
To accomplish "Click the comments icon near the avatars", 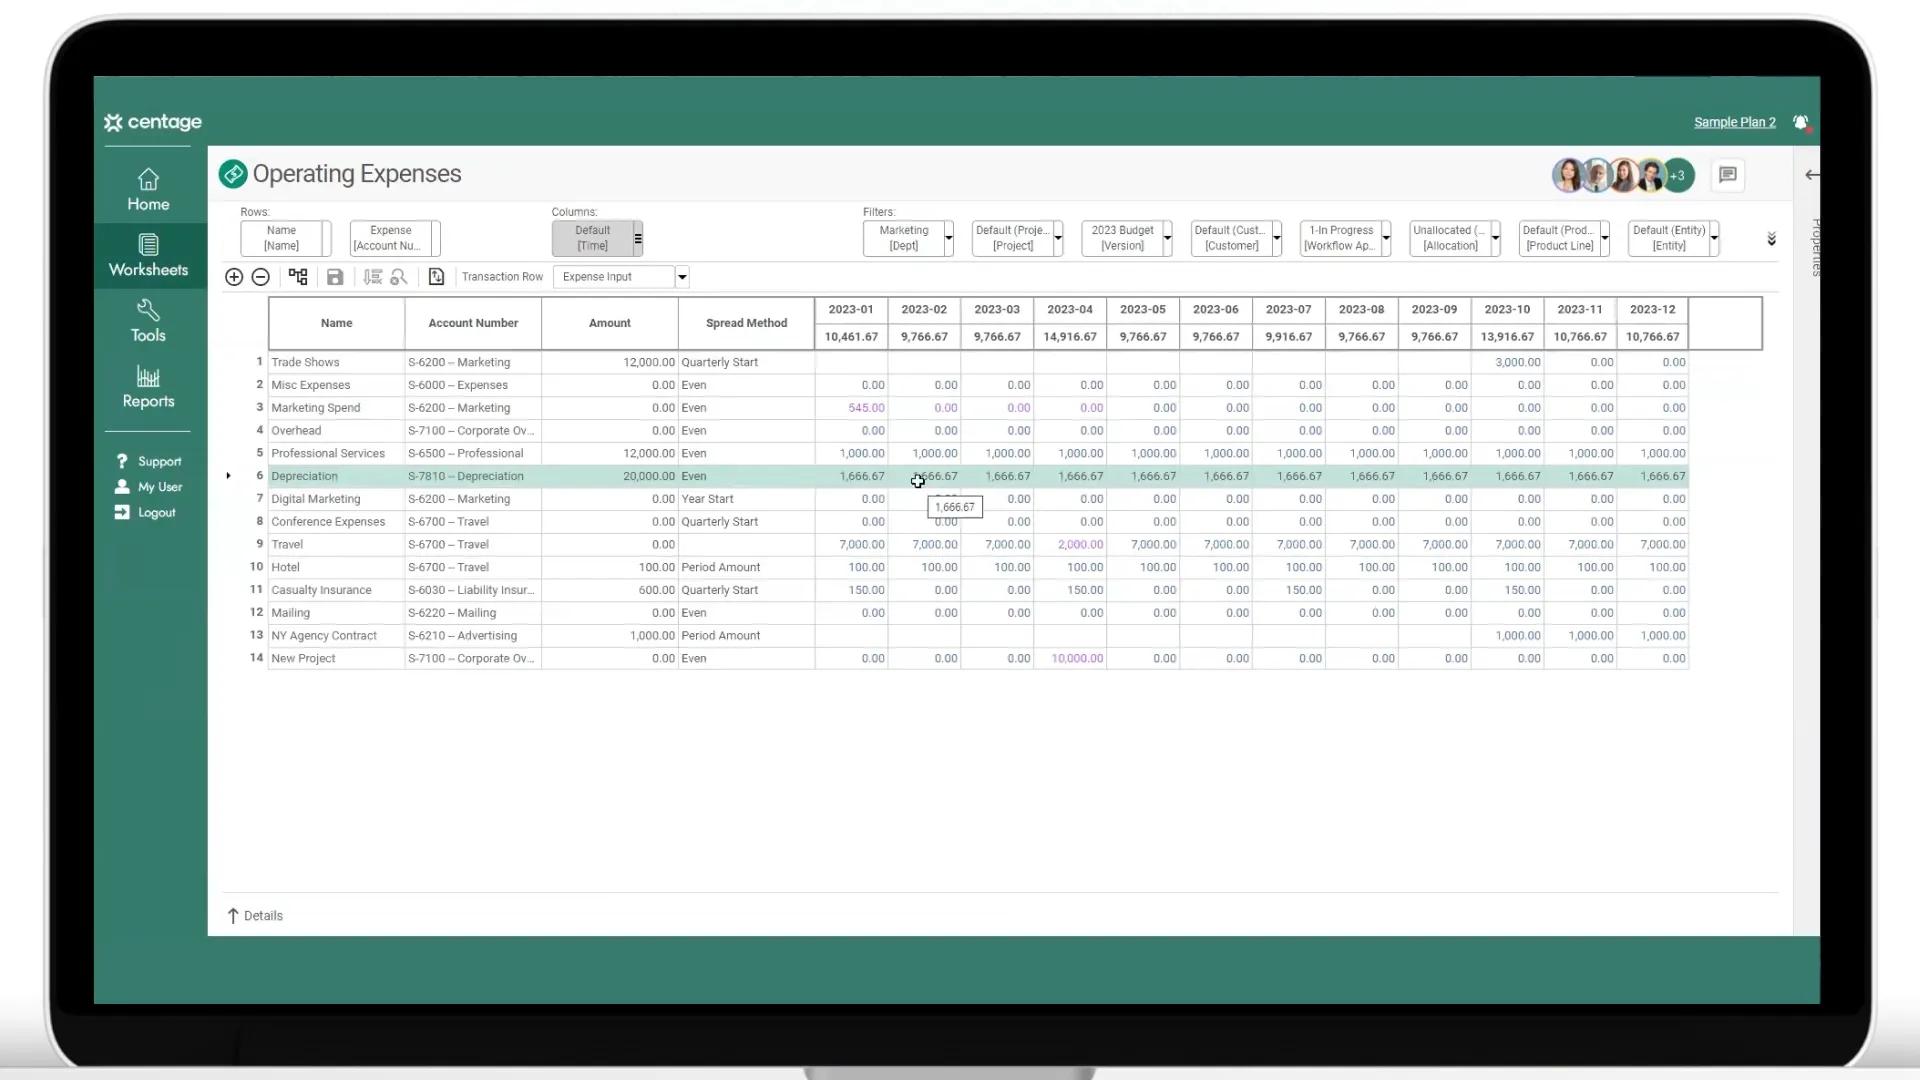I will [1727, 175].
